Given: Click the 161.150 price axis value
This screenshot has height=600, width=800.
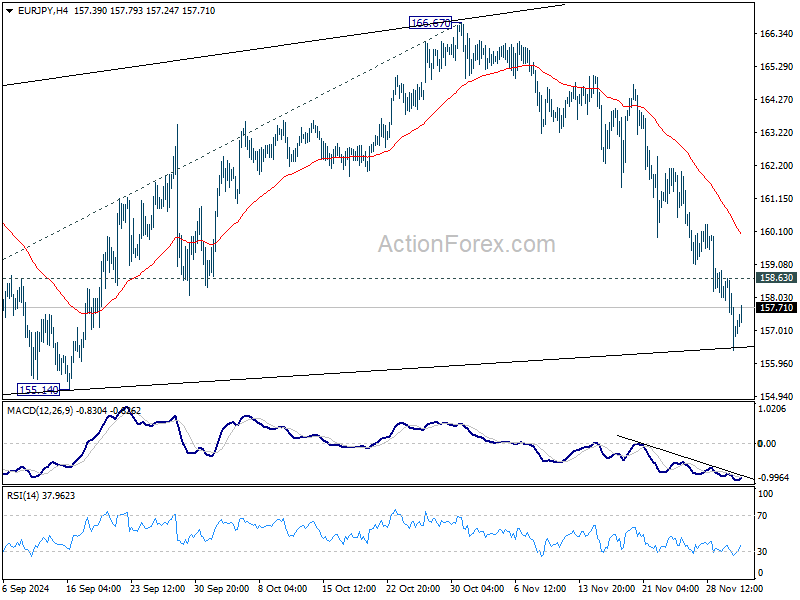Looking at the screenshot, I should point(776,198).
